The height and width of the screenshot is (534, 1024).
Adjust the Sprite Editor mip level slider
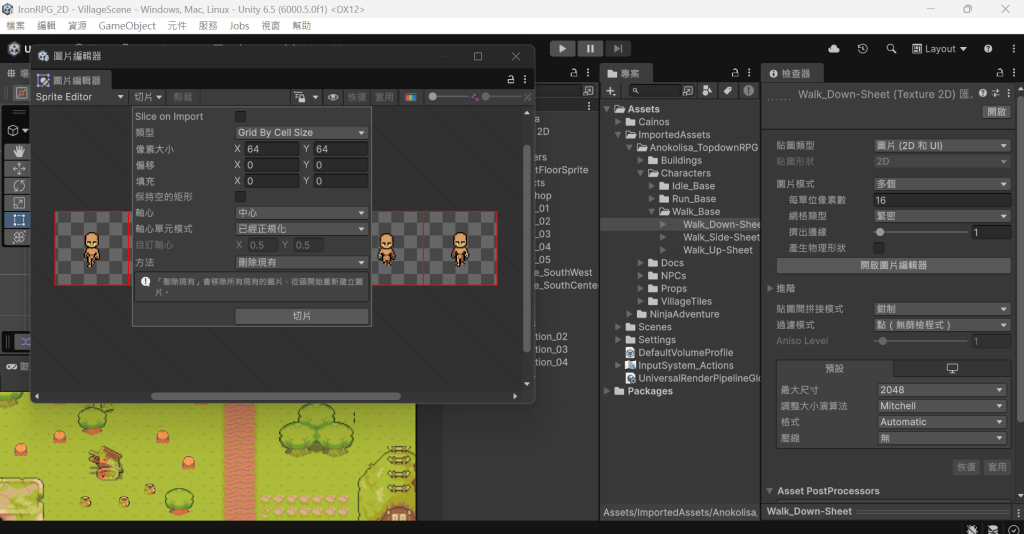click(x=503, y=97)
